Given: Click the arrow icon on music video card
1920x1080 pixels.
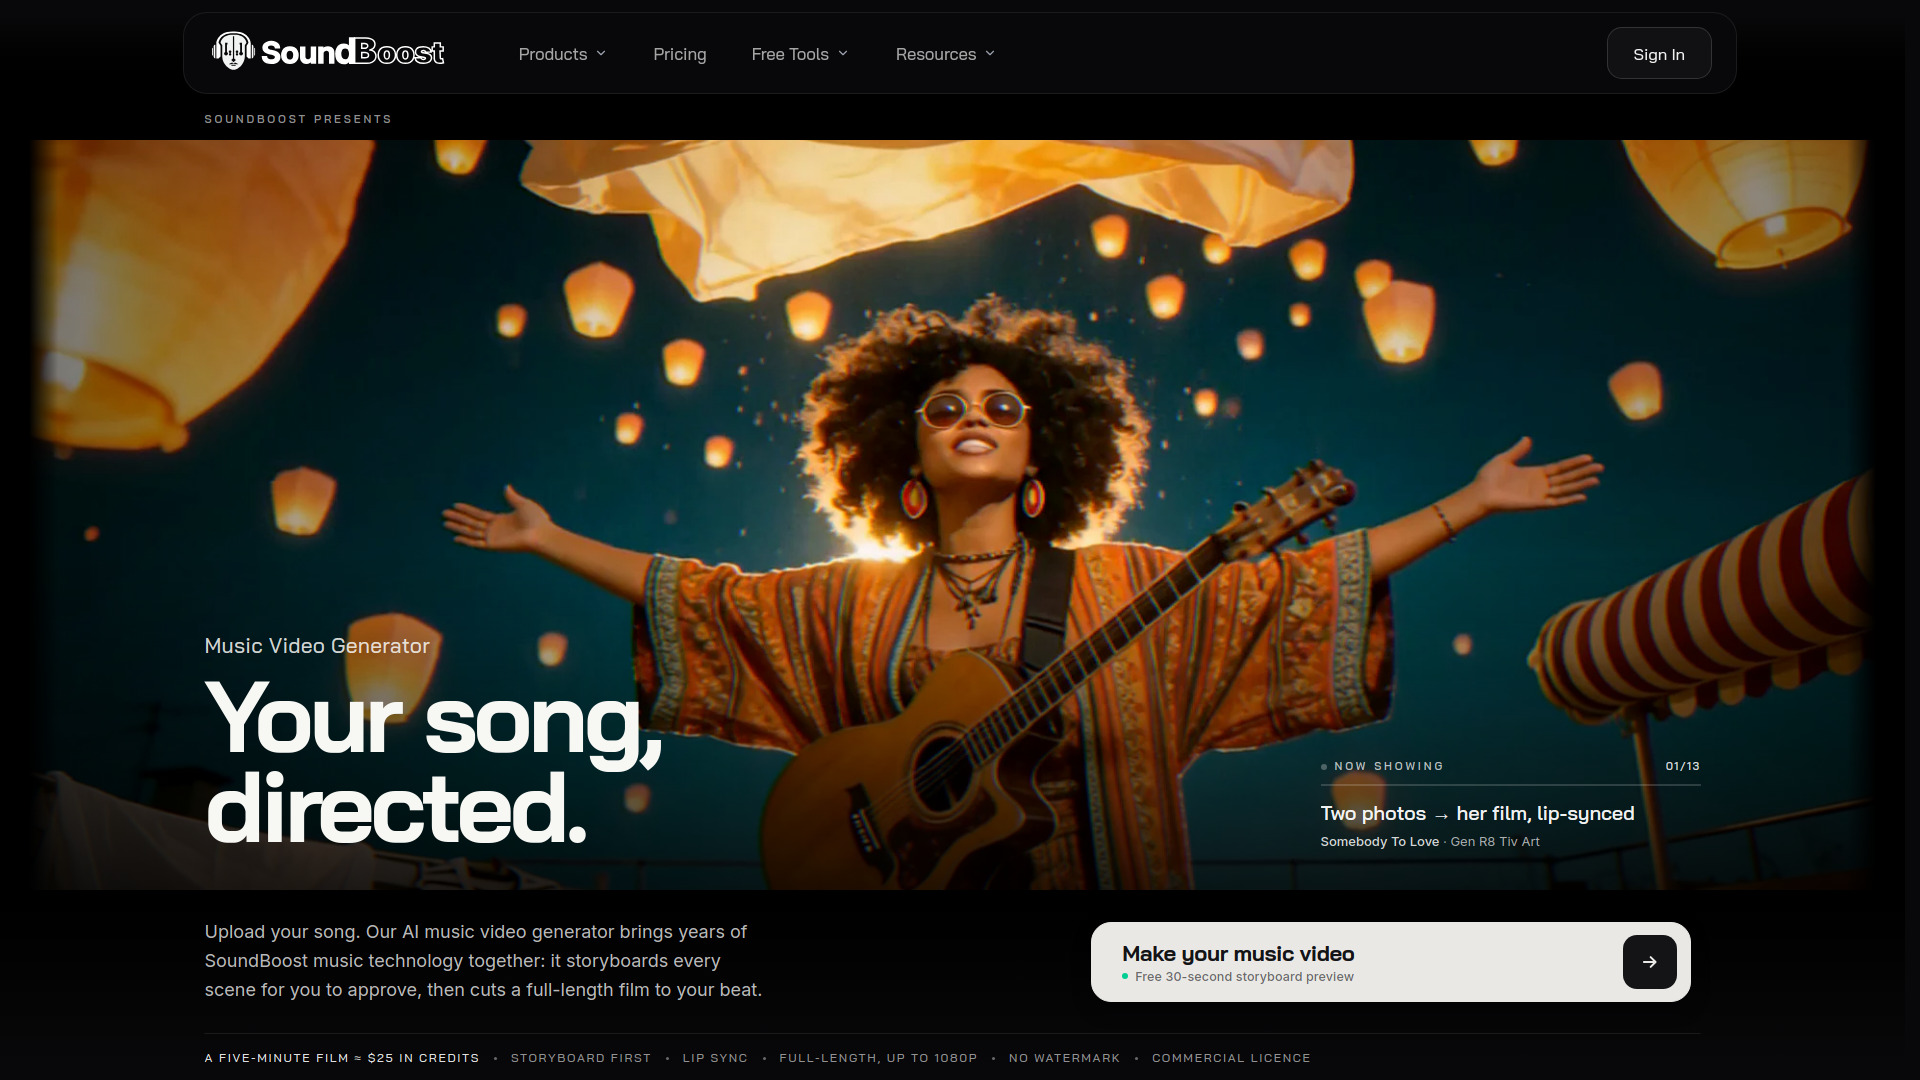Looking at the screenshot, I should [x=1649, y=962].
